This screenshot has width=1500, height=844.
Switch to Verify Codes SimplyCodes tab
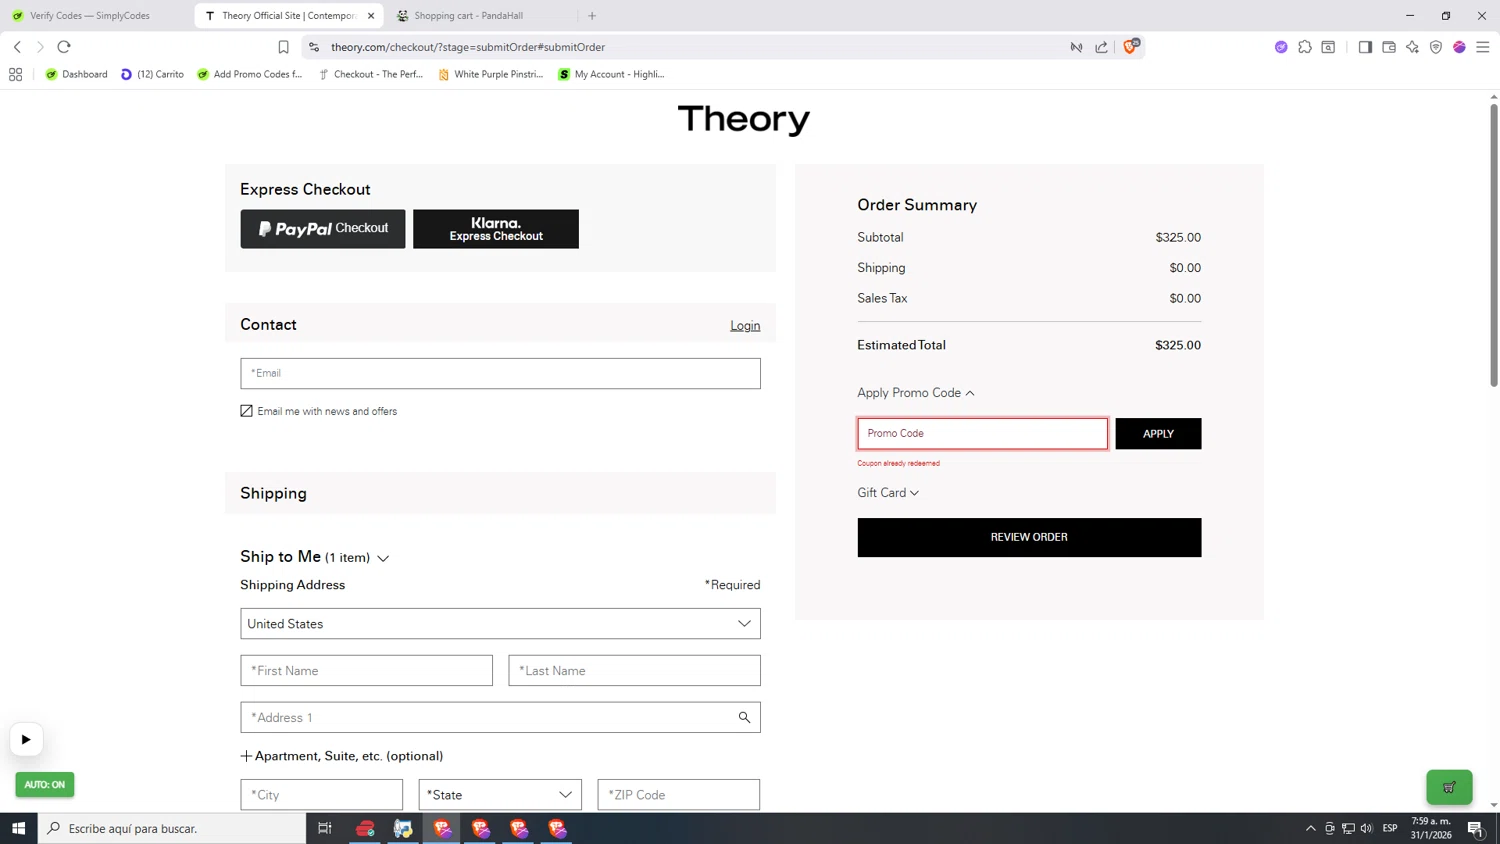point(90,16)
